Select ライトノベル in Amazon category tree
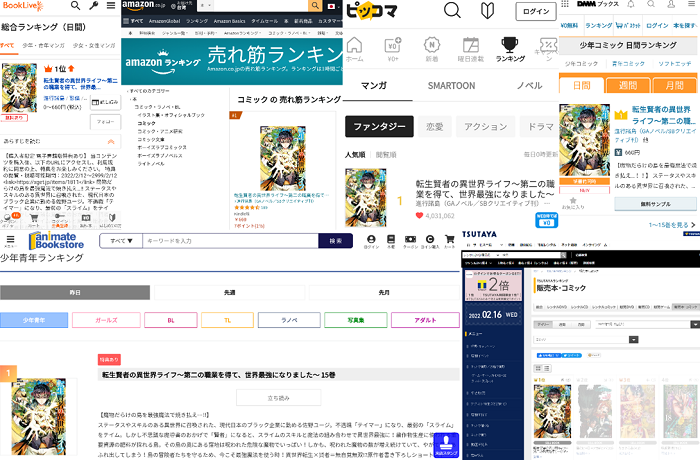The width and height of the screenshot is (700, 460). [151, 164]
